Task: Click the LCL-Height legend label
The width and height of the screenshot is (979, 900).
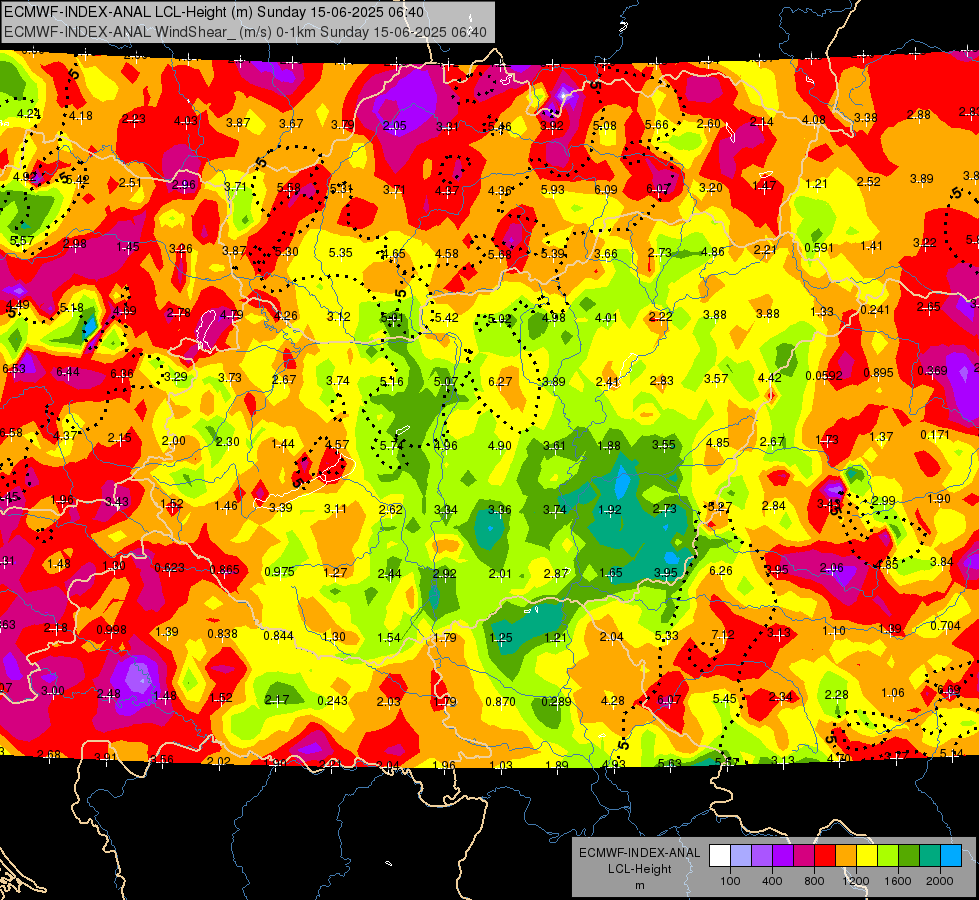Action: click(639, 869)
